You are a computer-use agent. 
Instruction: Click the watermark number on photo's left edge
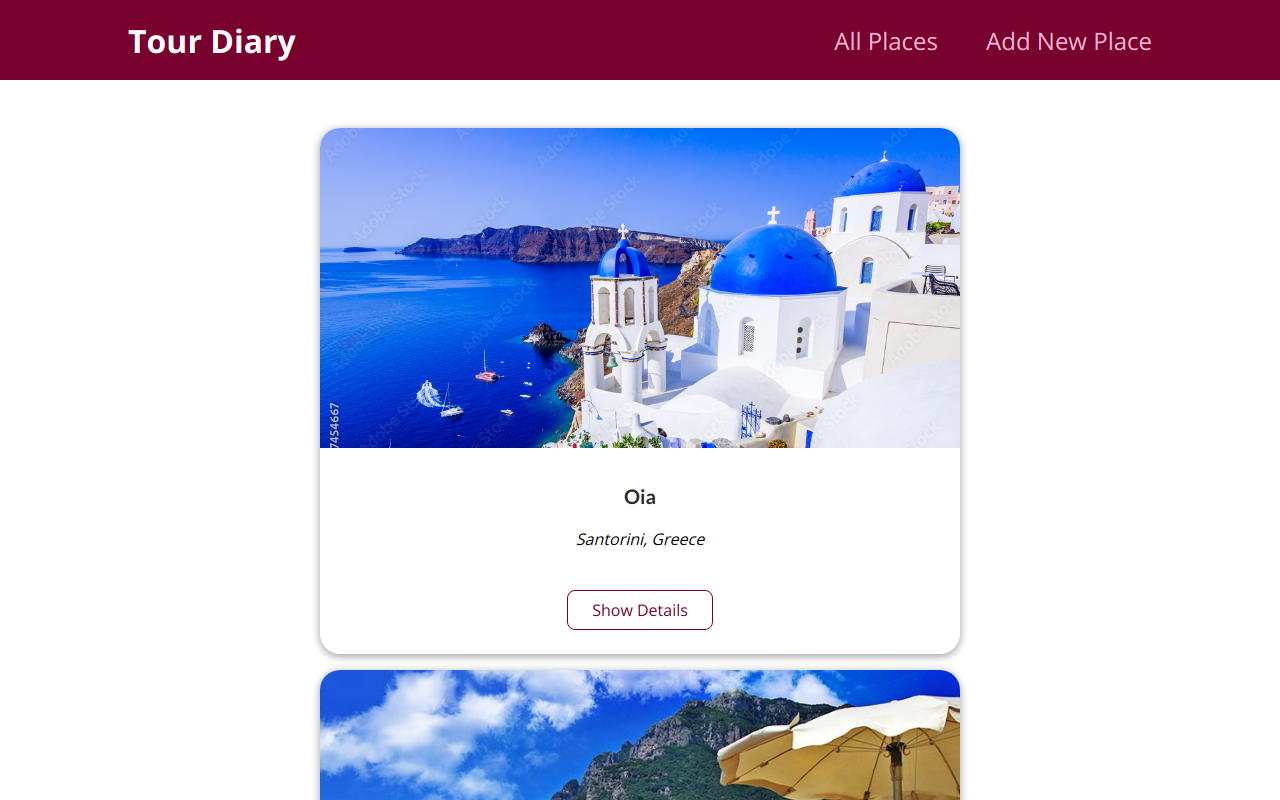tap(334, 424)
